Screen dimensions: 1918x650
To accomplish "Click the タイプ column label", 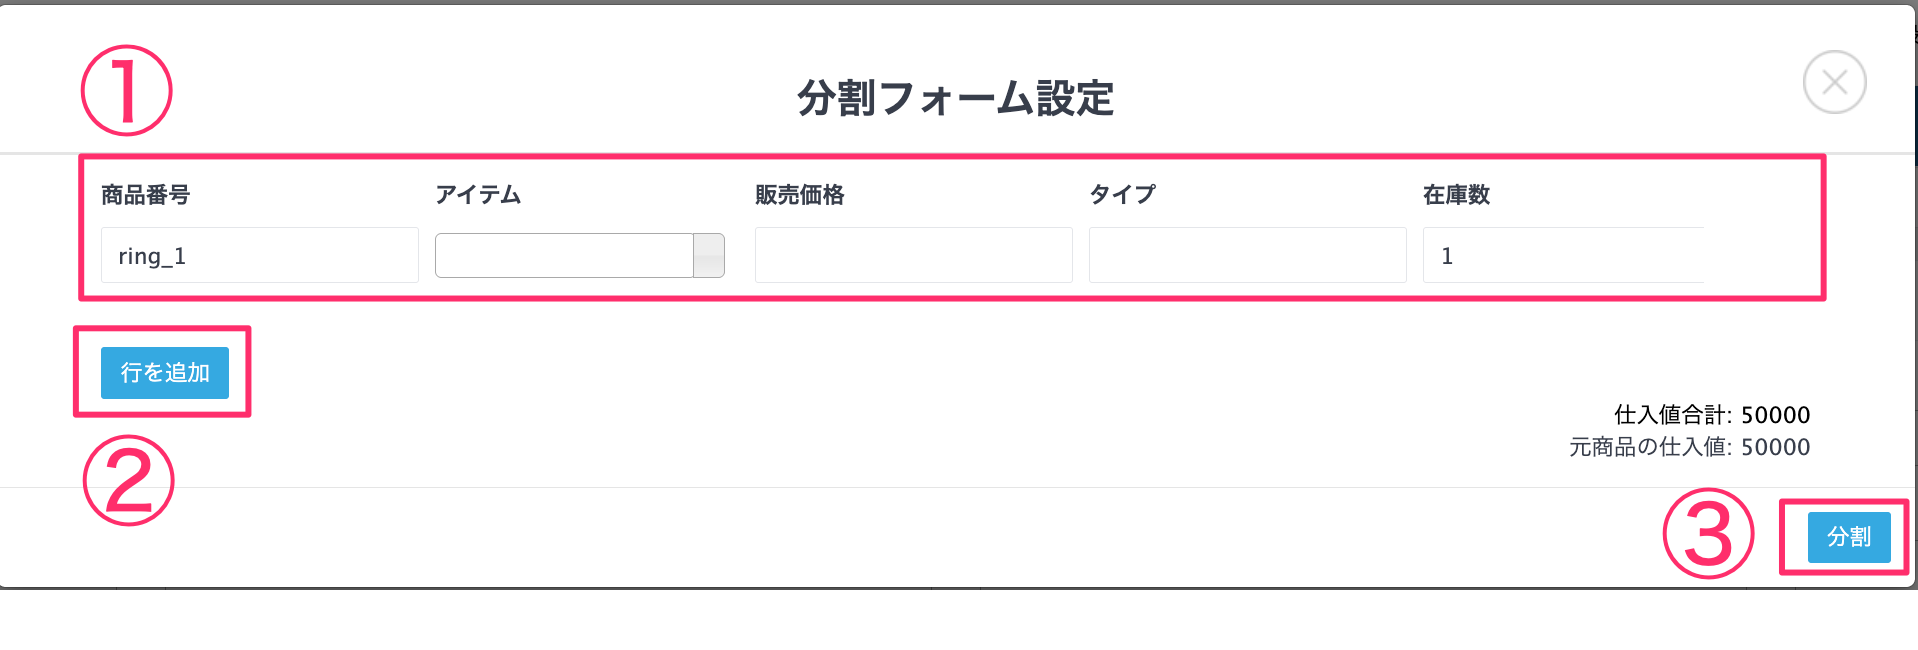I will click(x=1122, y=195).
